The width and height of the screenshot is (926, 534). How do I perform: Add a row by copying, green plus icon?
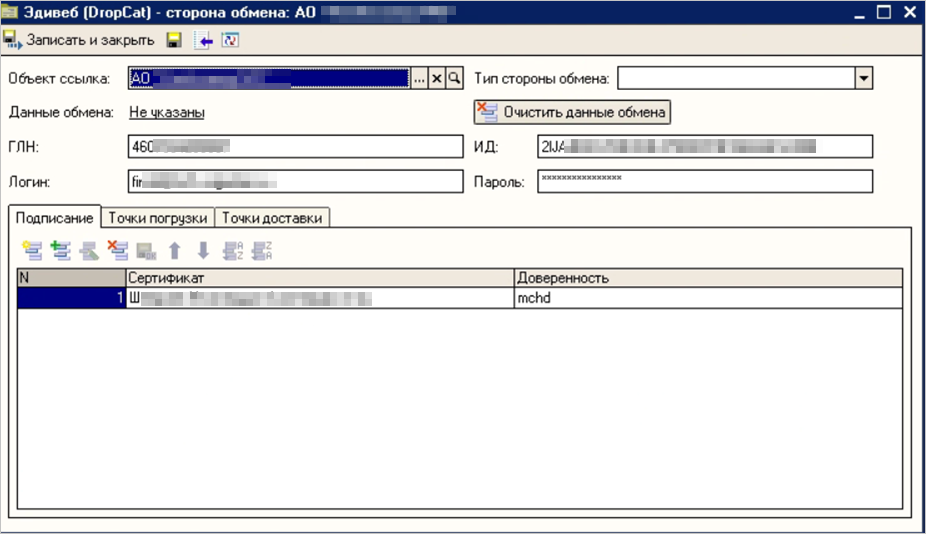(60, 250)
